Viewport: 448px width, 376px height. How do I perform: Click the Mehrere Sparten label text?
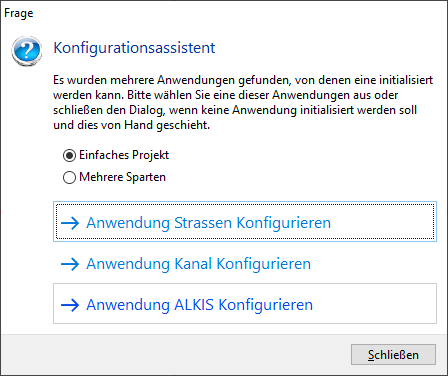[122, 177]
